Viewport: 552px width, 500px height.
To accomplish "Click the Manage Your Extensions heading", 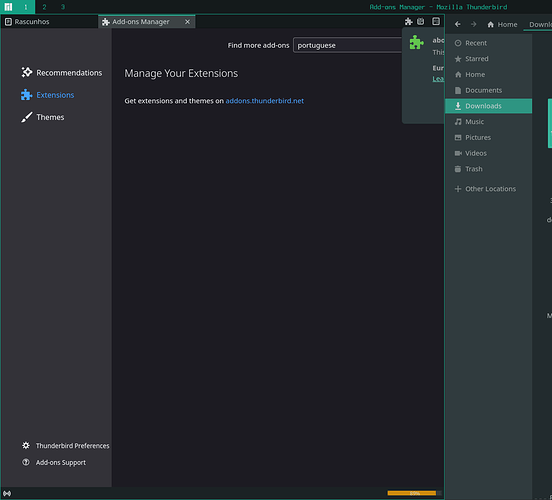I will click(181, 73).
